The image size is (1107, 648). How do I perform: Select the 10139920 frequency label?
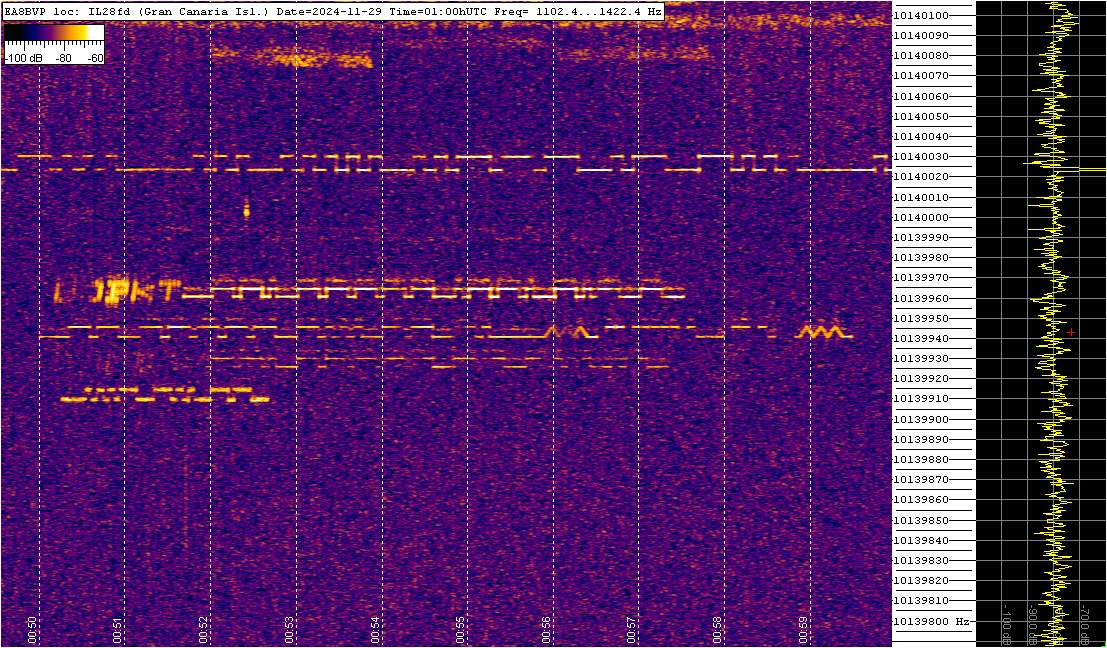pyautogui.click(x=919, y=379)
